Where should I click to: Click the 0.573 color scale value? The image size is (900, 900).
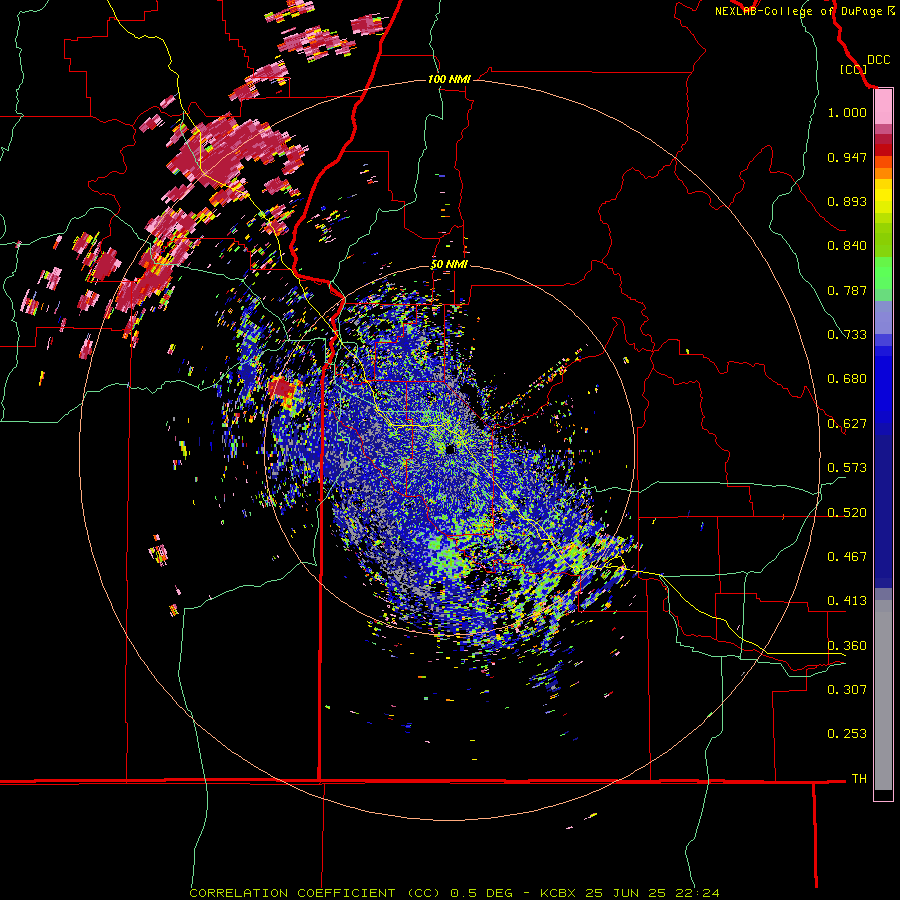point(847,468)
